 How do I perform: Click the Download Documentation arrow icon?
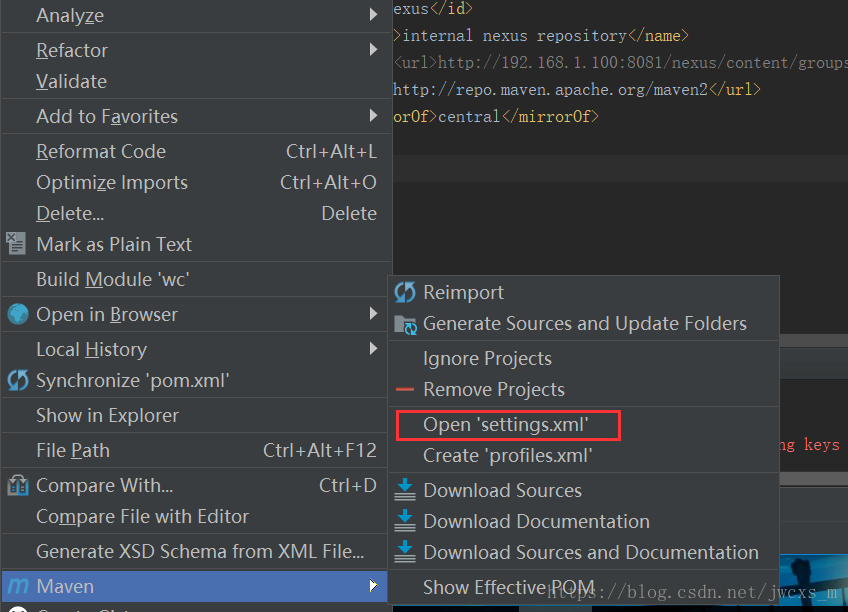click(405, 521)
